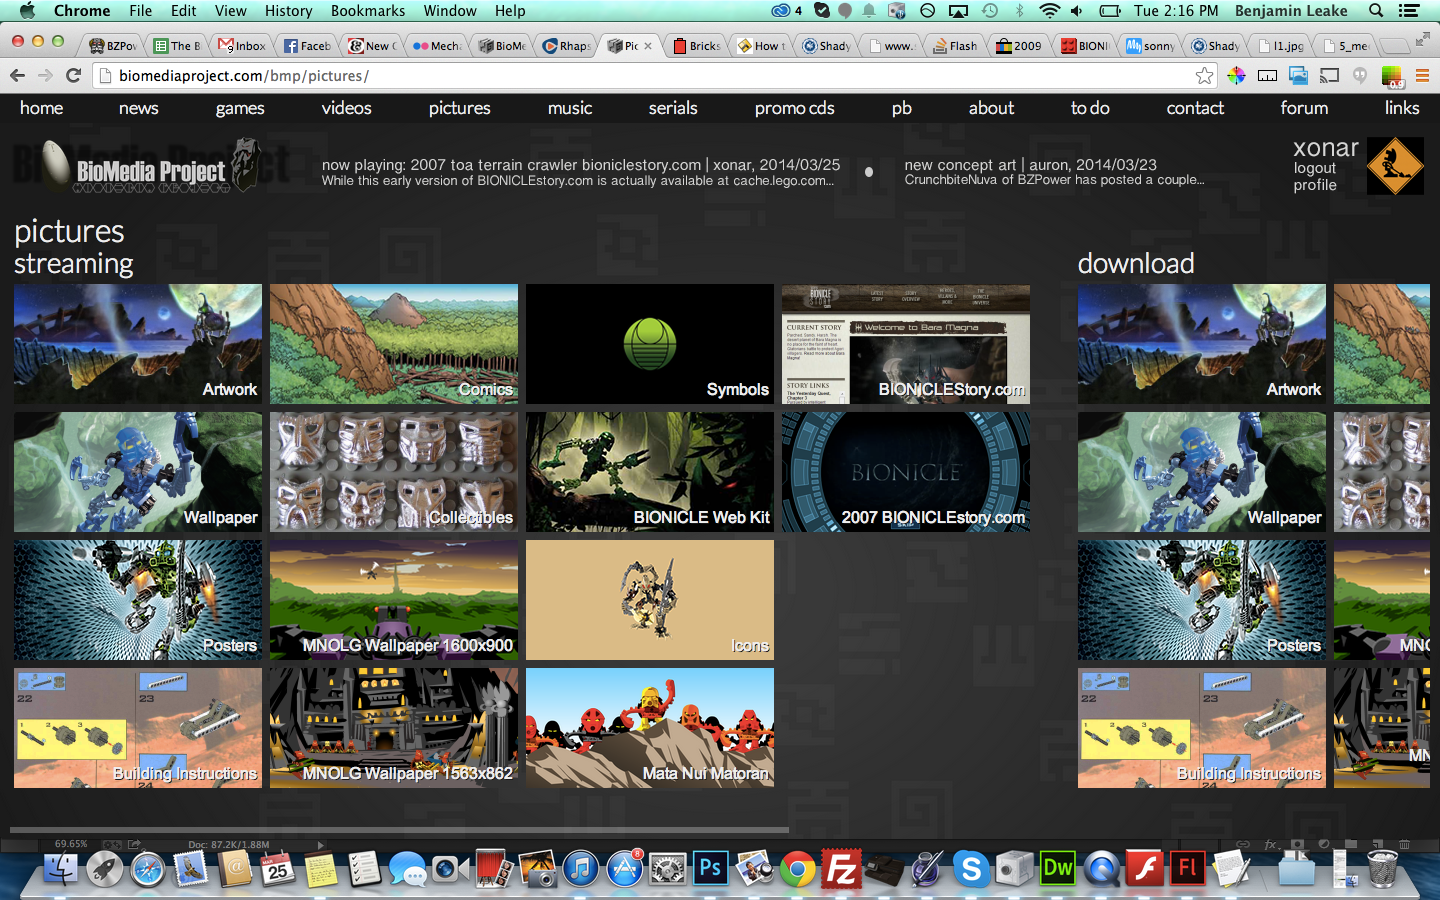Open Skype from the dock
This screenshot has width=1440, height=900.
[x=971, y=868]
